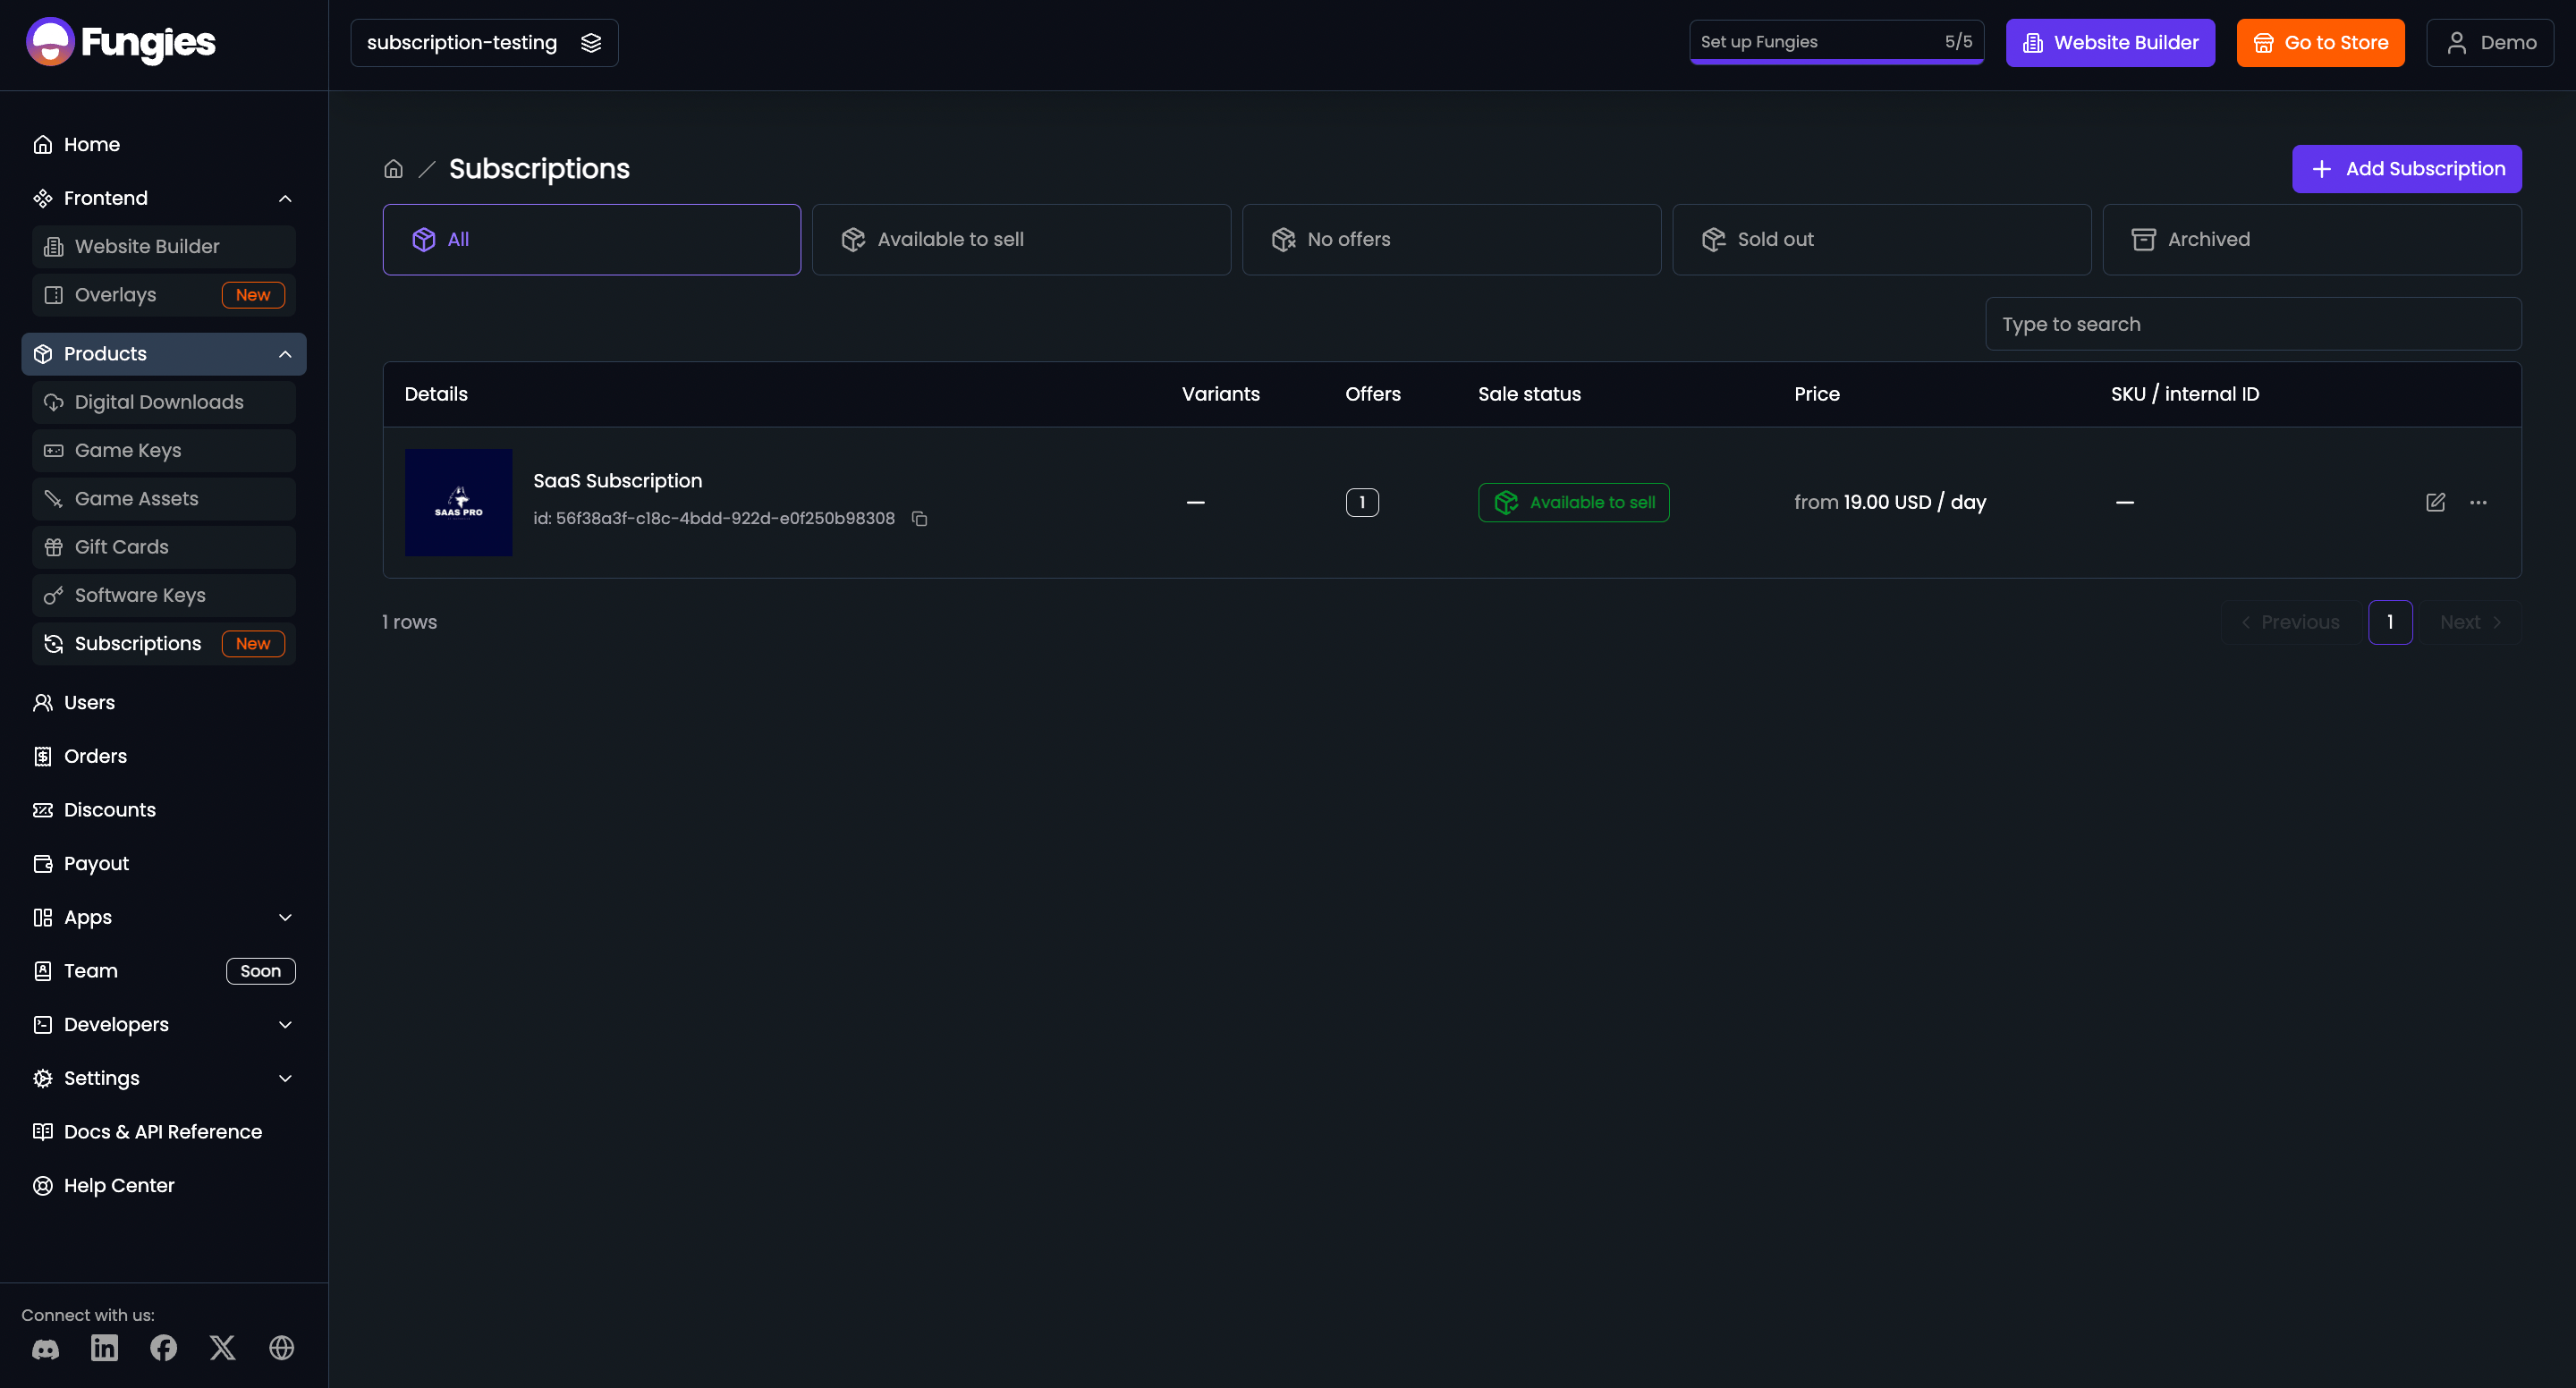Screen dimensions: 2576x1388
Task: Open the three-dot row options menu
Action: pos(2478,502)
